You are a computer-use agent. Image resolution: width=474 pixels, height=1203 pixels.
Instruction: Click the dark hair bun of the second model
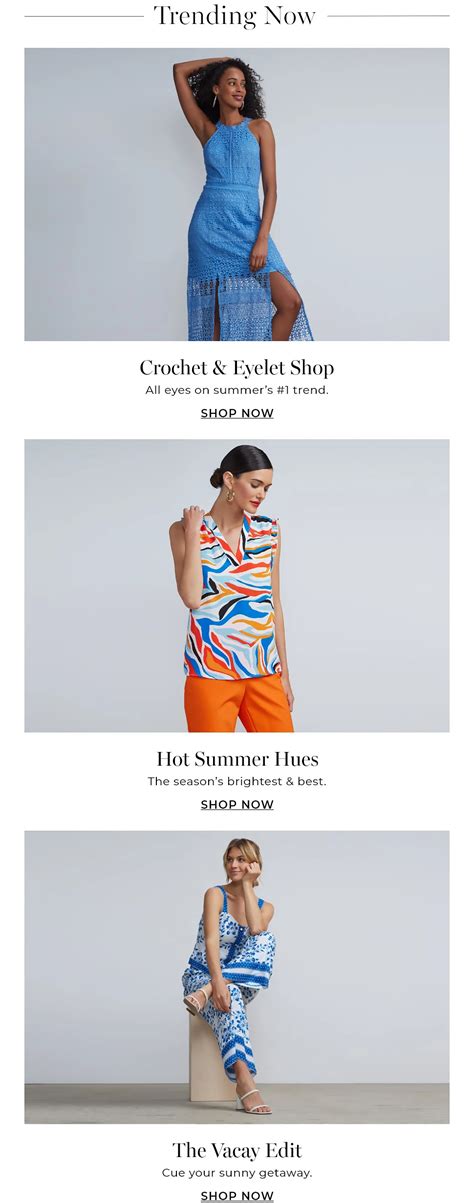217,478
